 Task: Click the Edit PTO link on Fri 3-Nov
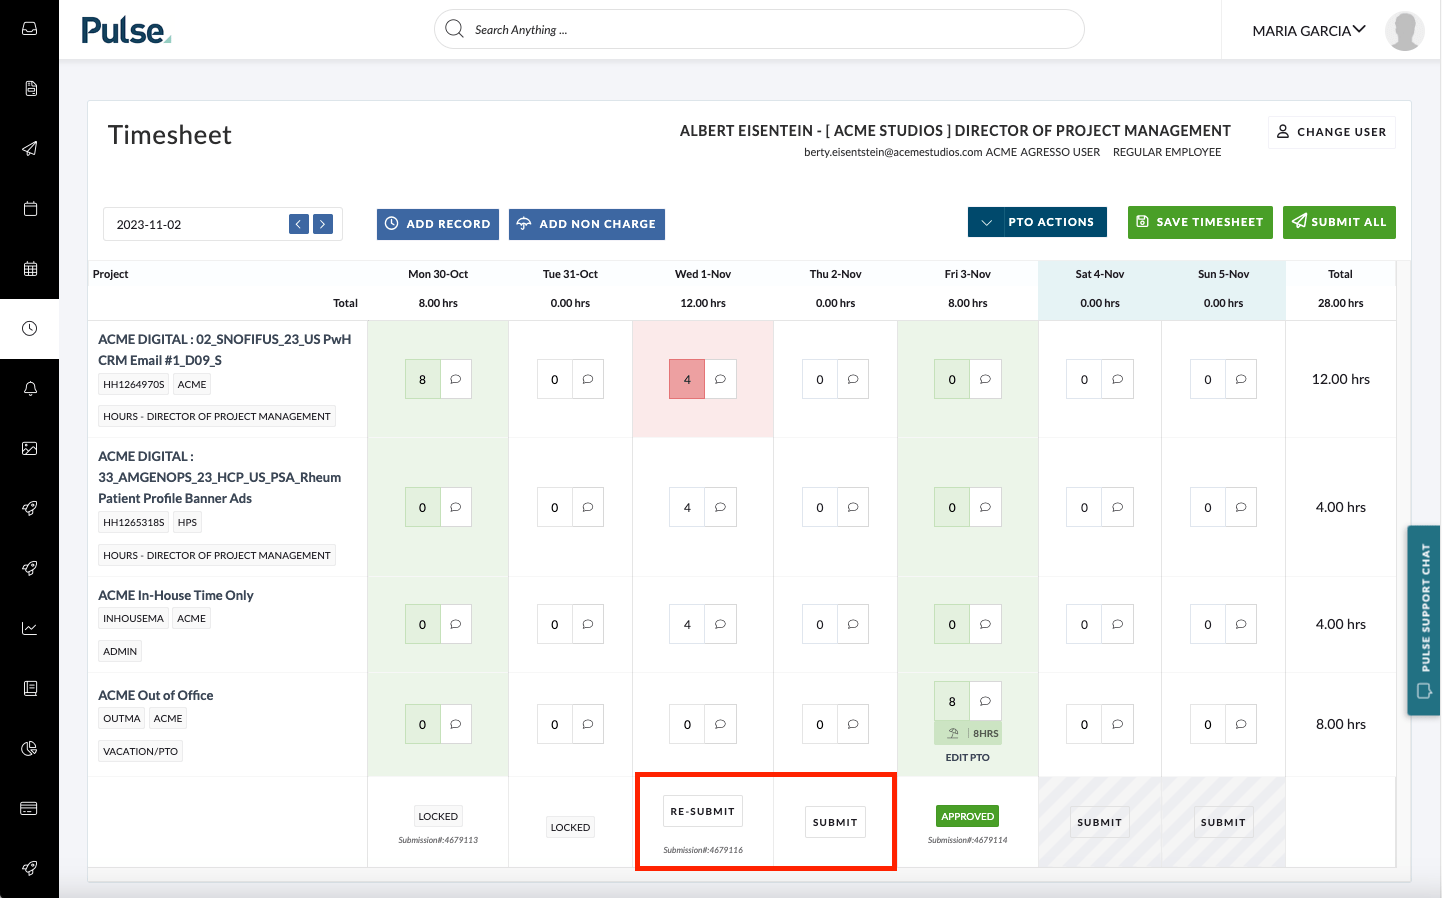click(x=967, y=757)
